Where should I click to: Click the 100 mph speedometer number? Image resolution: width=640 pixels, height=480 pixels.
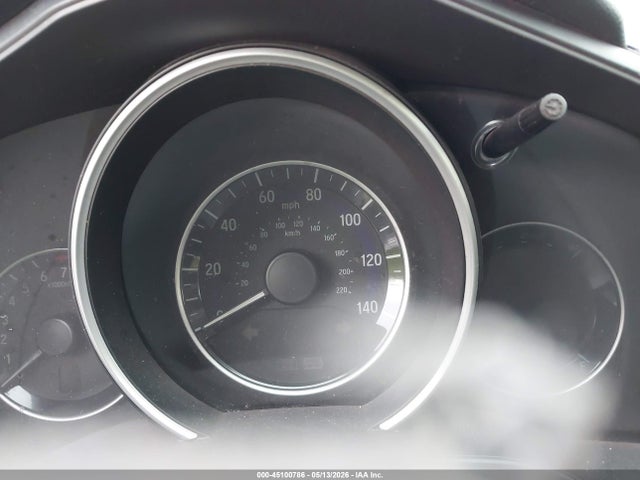click(x=350, y=220)
